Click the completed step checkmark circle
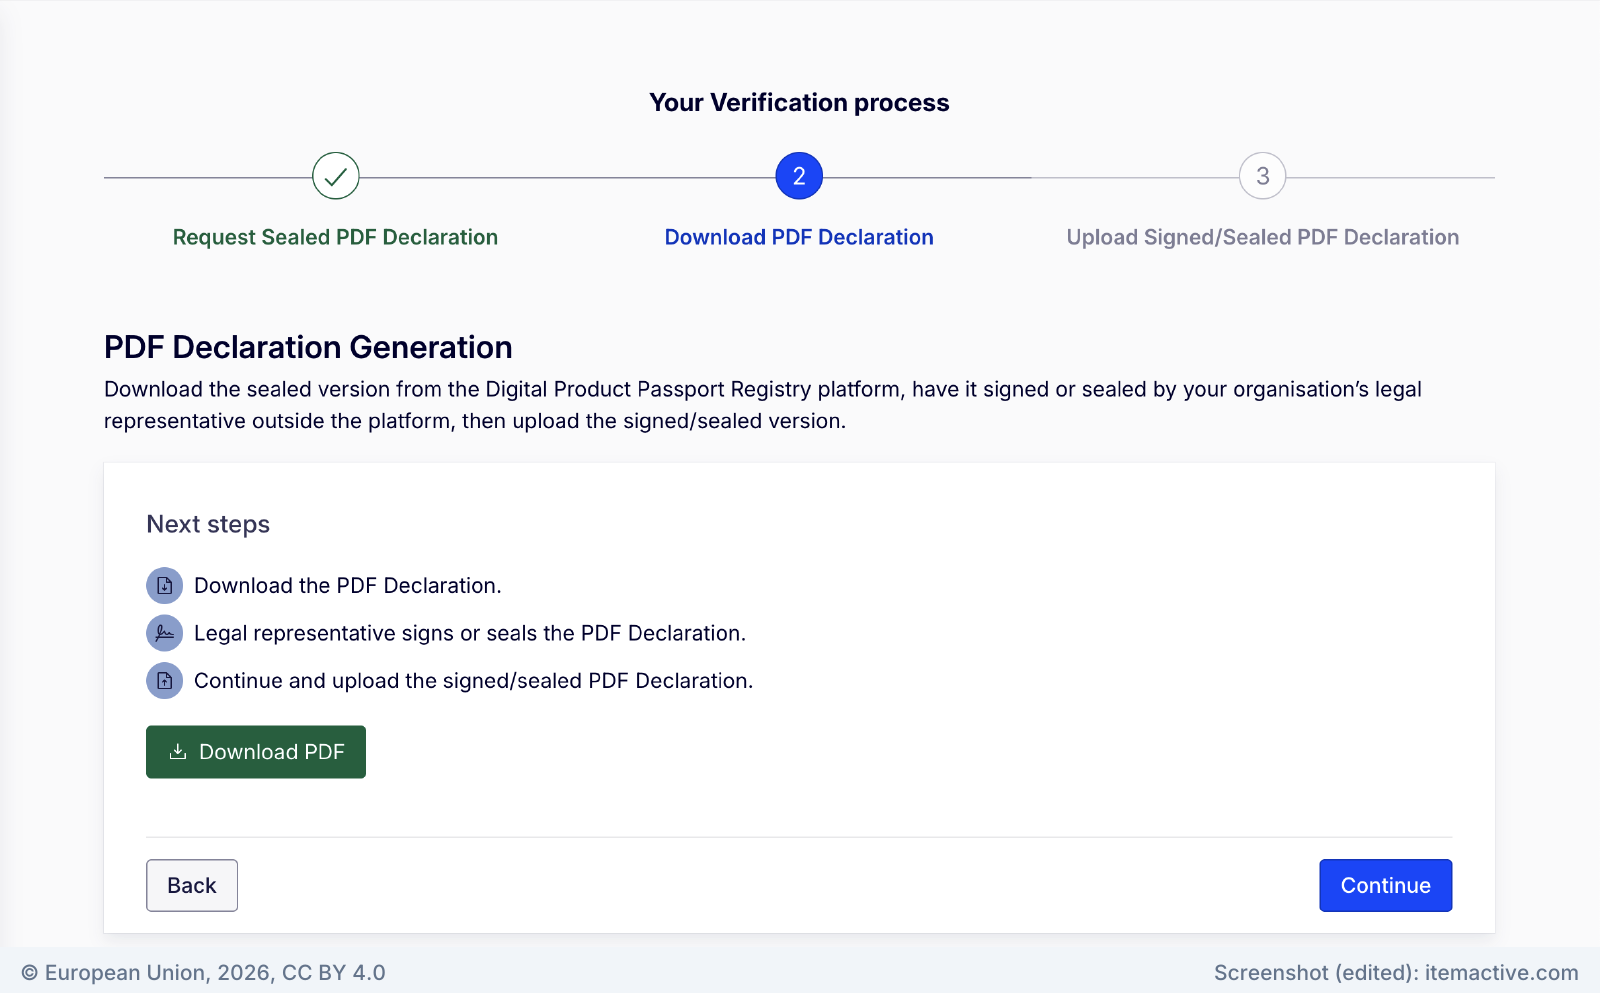This screenshot has width=1600, height=993. pyautogui.click(x=336, y=176)
